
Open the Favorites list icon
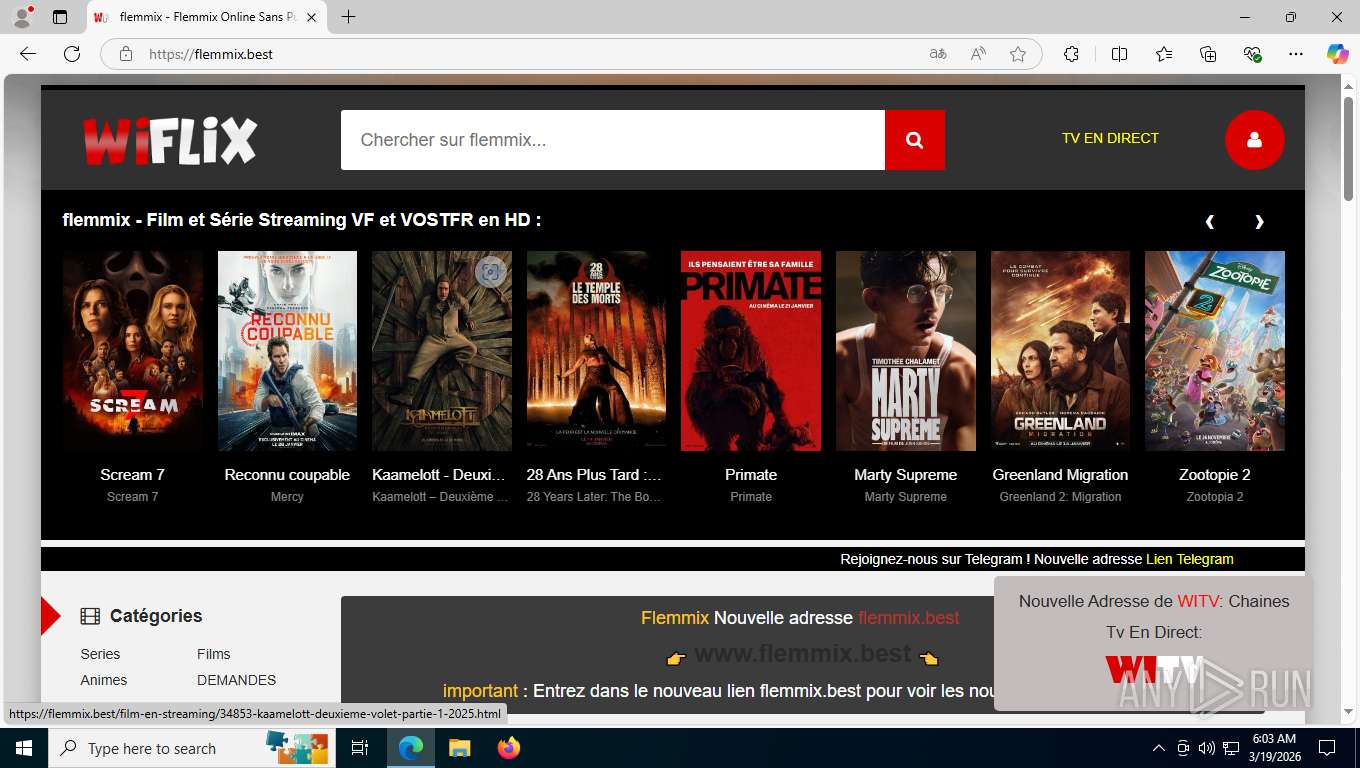(x=1164, y=54)
